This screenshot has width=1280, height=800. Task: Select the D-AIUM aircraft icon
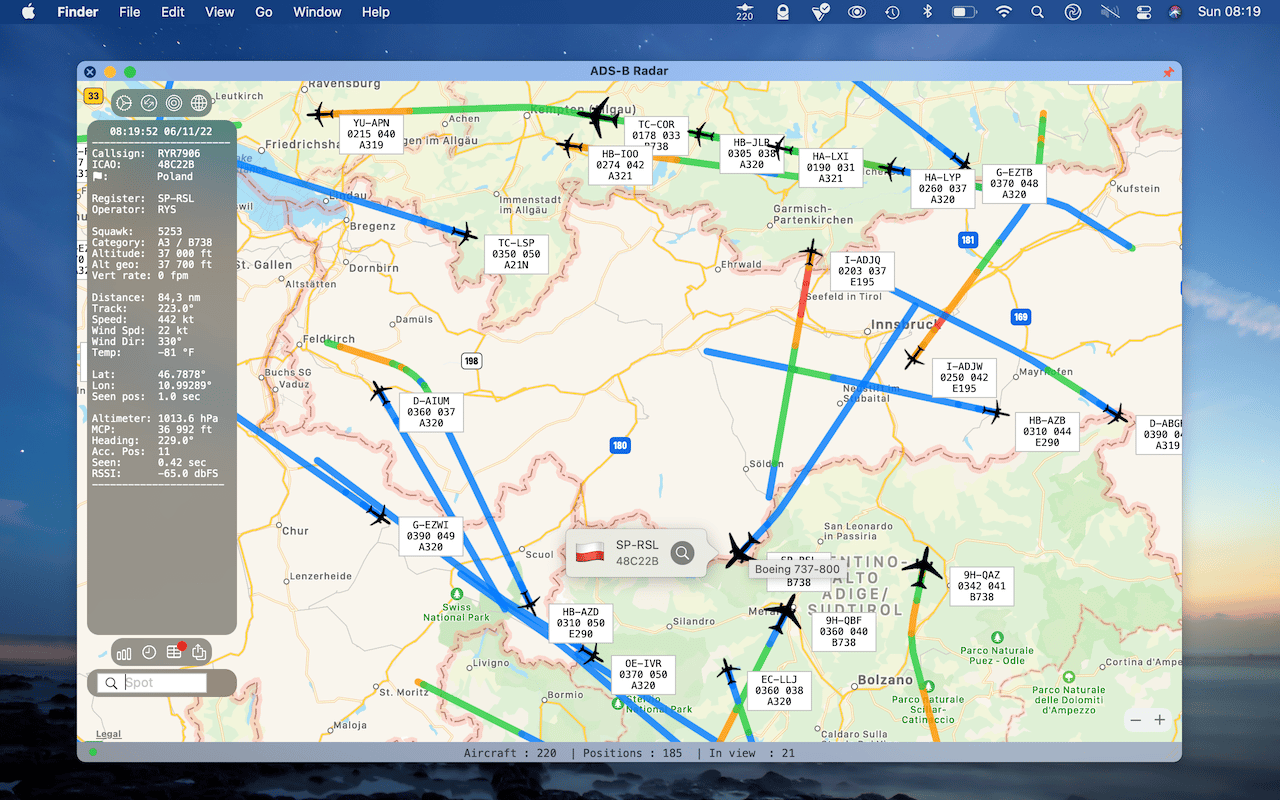click(x=381, y=393)
